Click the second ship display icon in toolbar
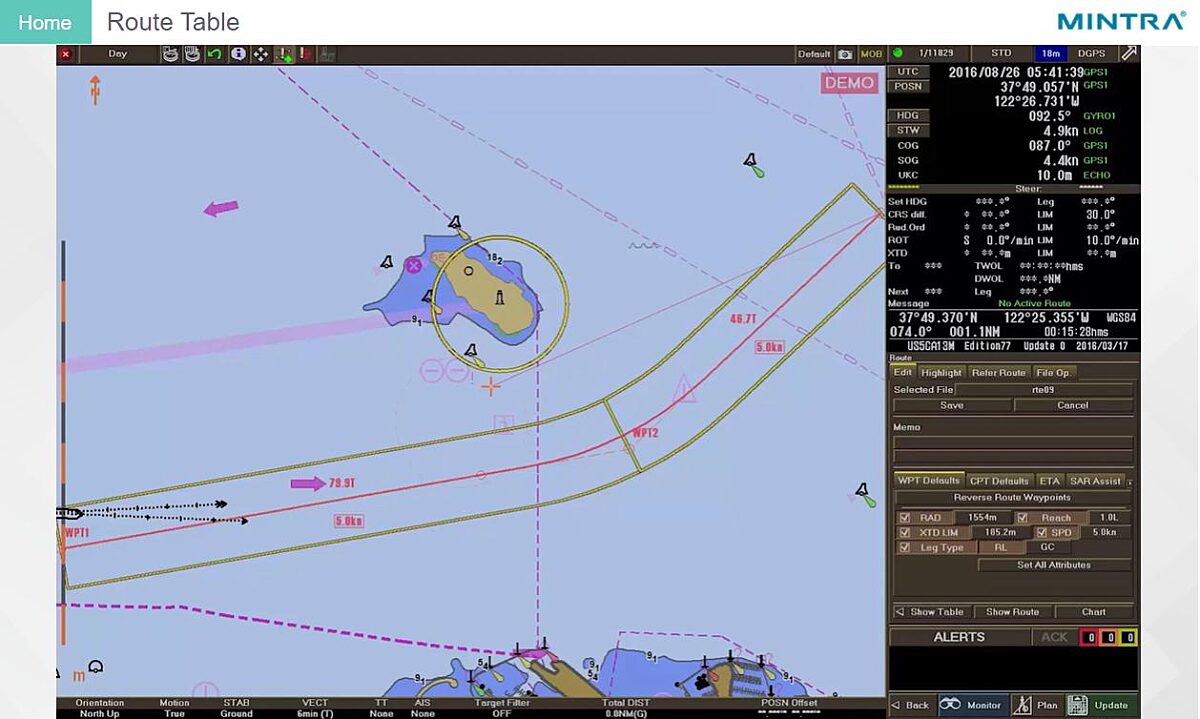 (x=192, y=54)
